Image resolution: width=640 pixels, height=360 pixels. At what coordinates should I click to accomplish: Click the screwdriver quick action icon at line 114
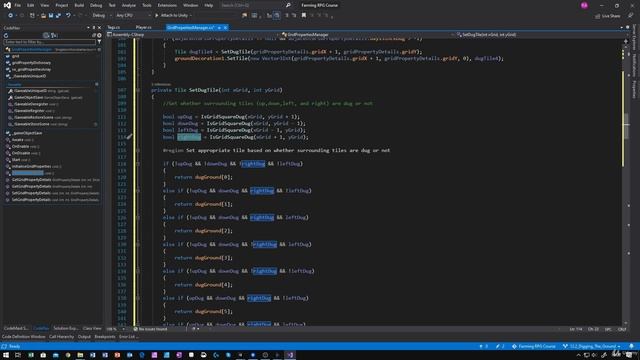(129, 137)
